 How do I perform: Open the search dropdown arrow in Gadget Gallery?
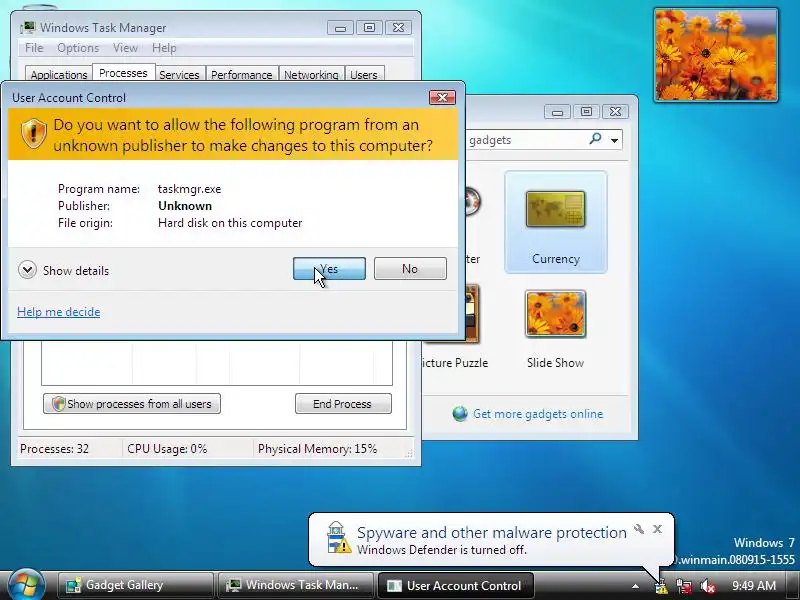(x=615, y=140)
